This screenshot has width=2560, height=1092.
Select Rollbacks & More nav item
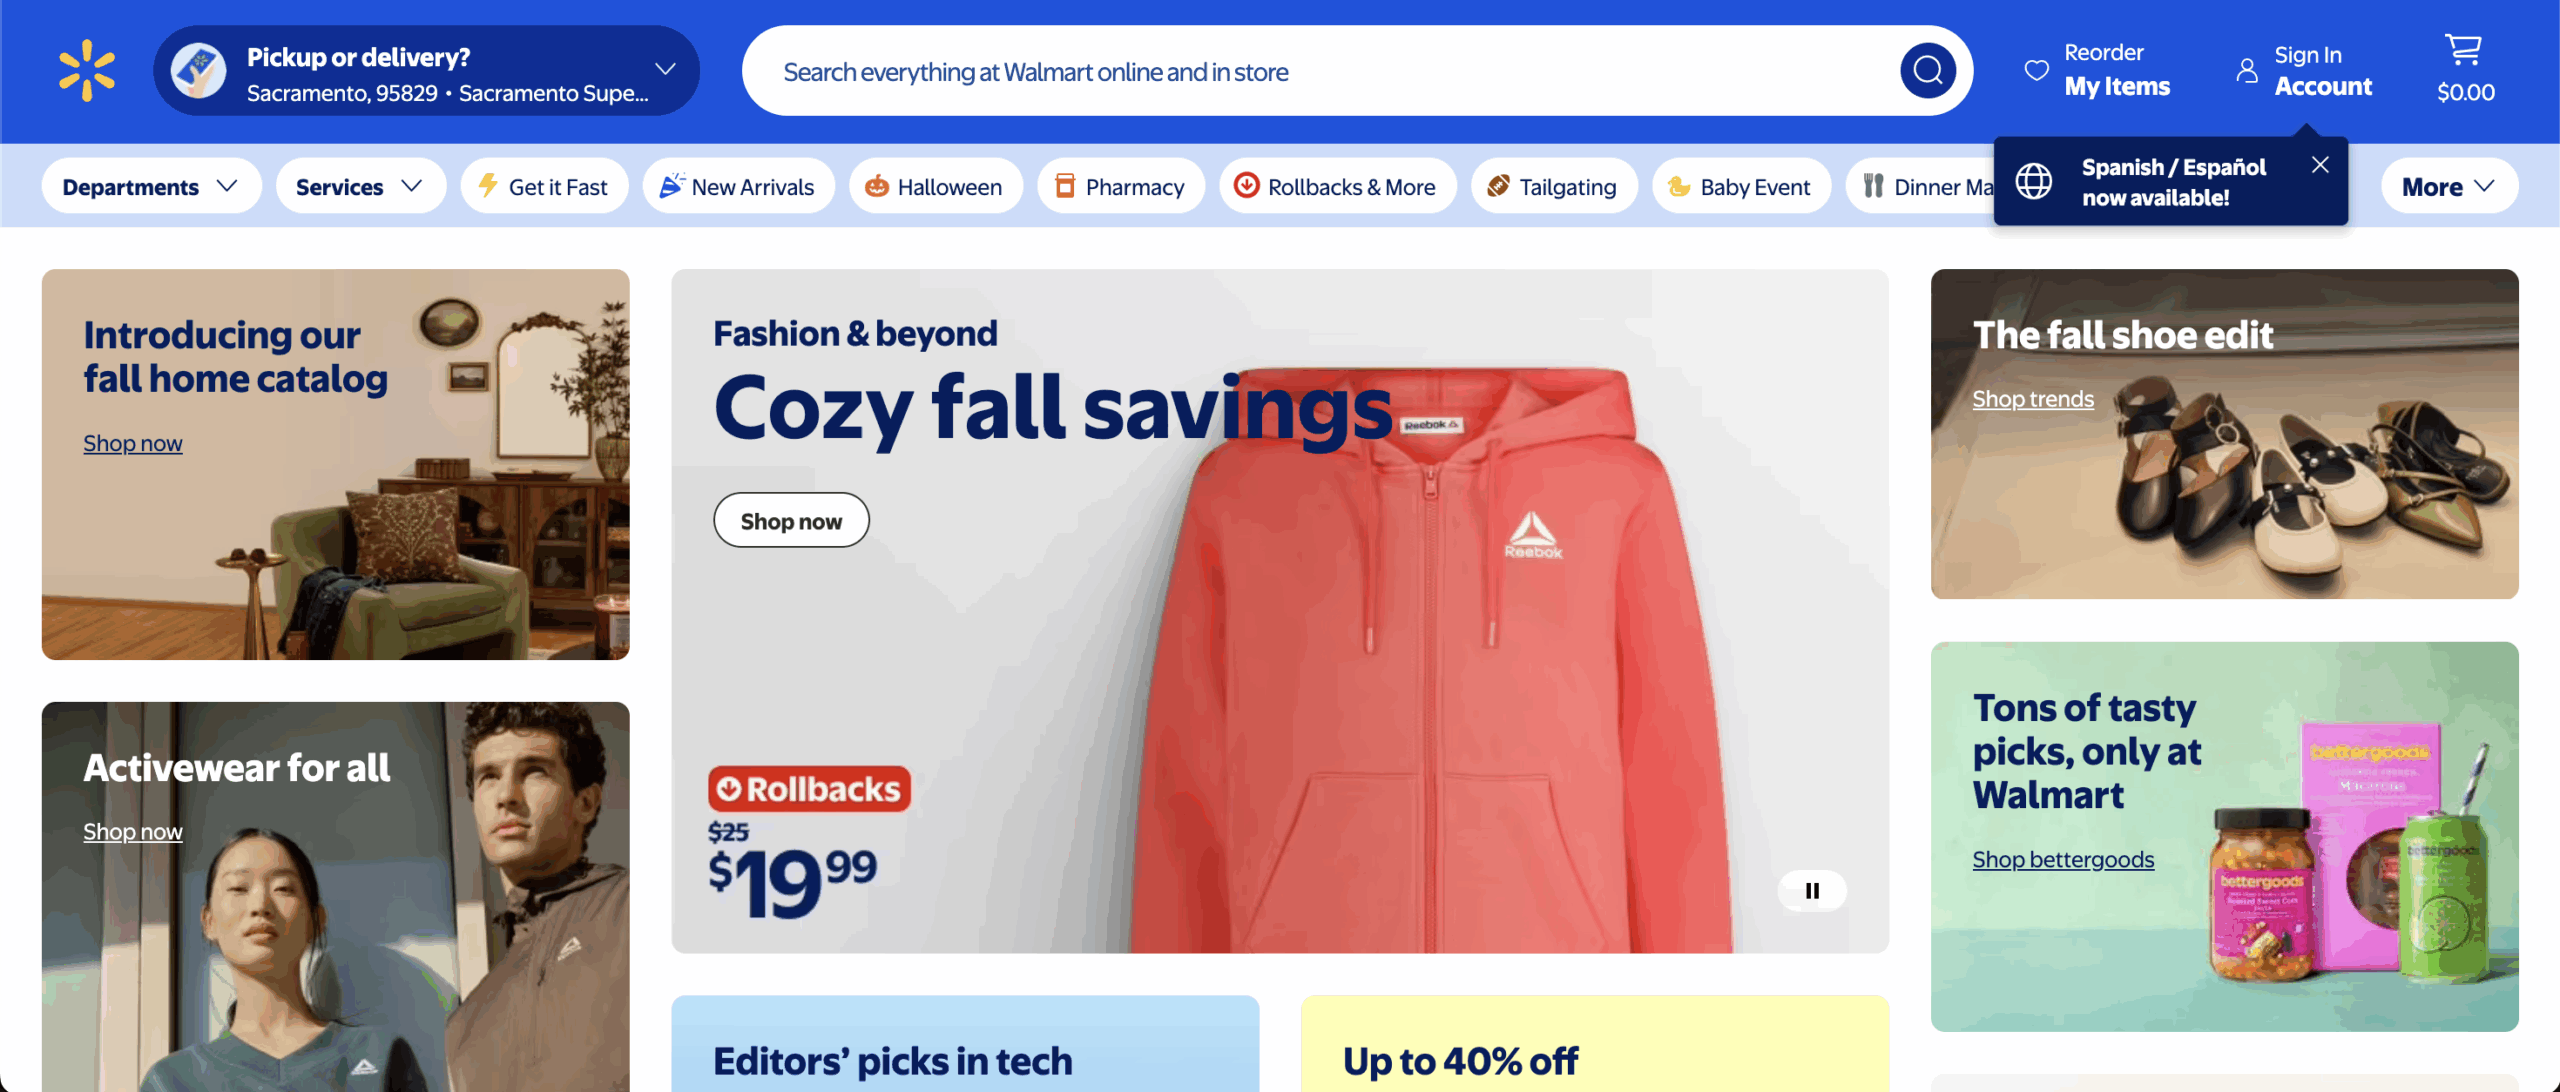click(x=1337, y=186)
